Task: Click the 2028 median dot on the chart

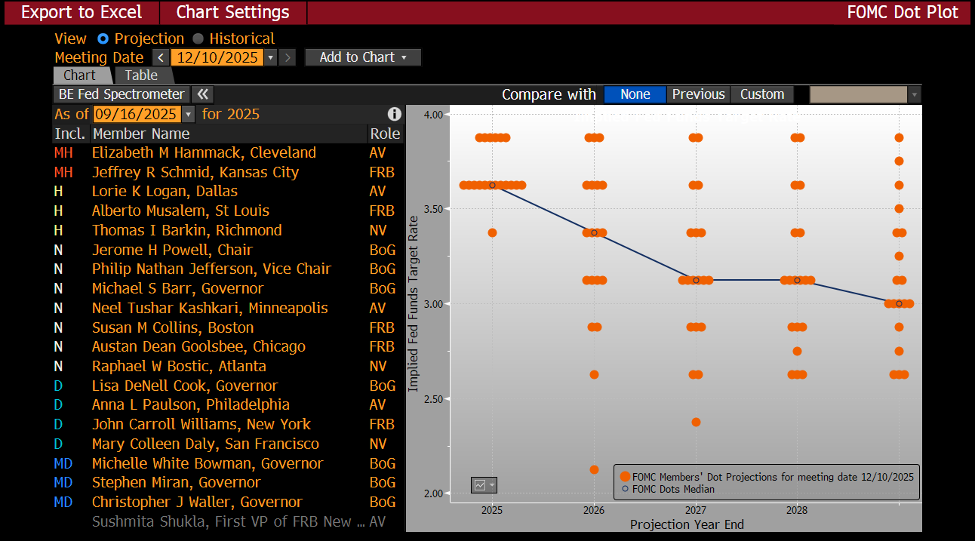Action: click(x=797, y=280)
